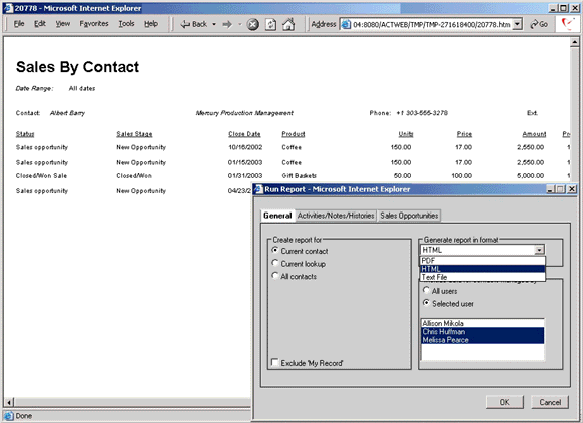Click the Mercury Production Management company text

tap(245, 113)
